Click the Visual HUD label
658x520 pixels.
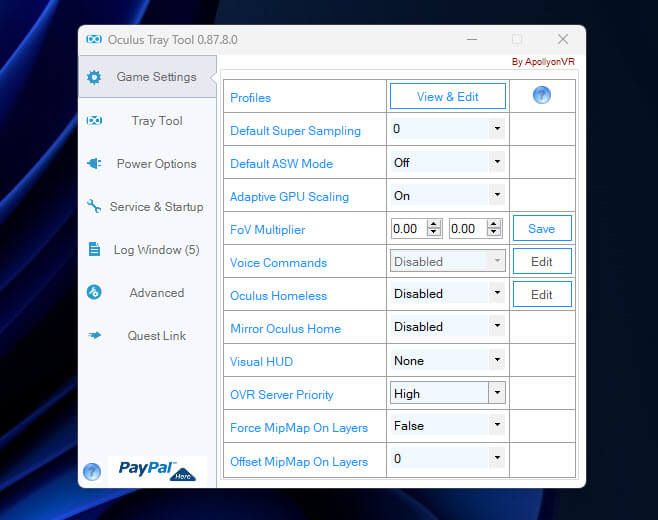(261, 362)
